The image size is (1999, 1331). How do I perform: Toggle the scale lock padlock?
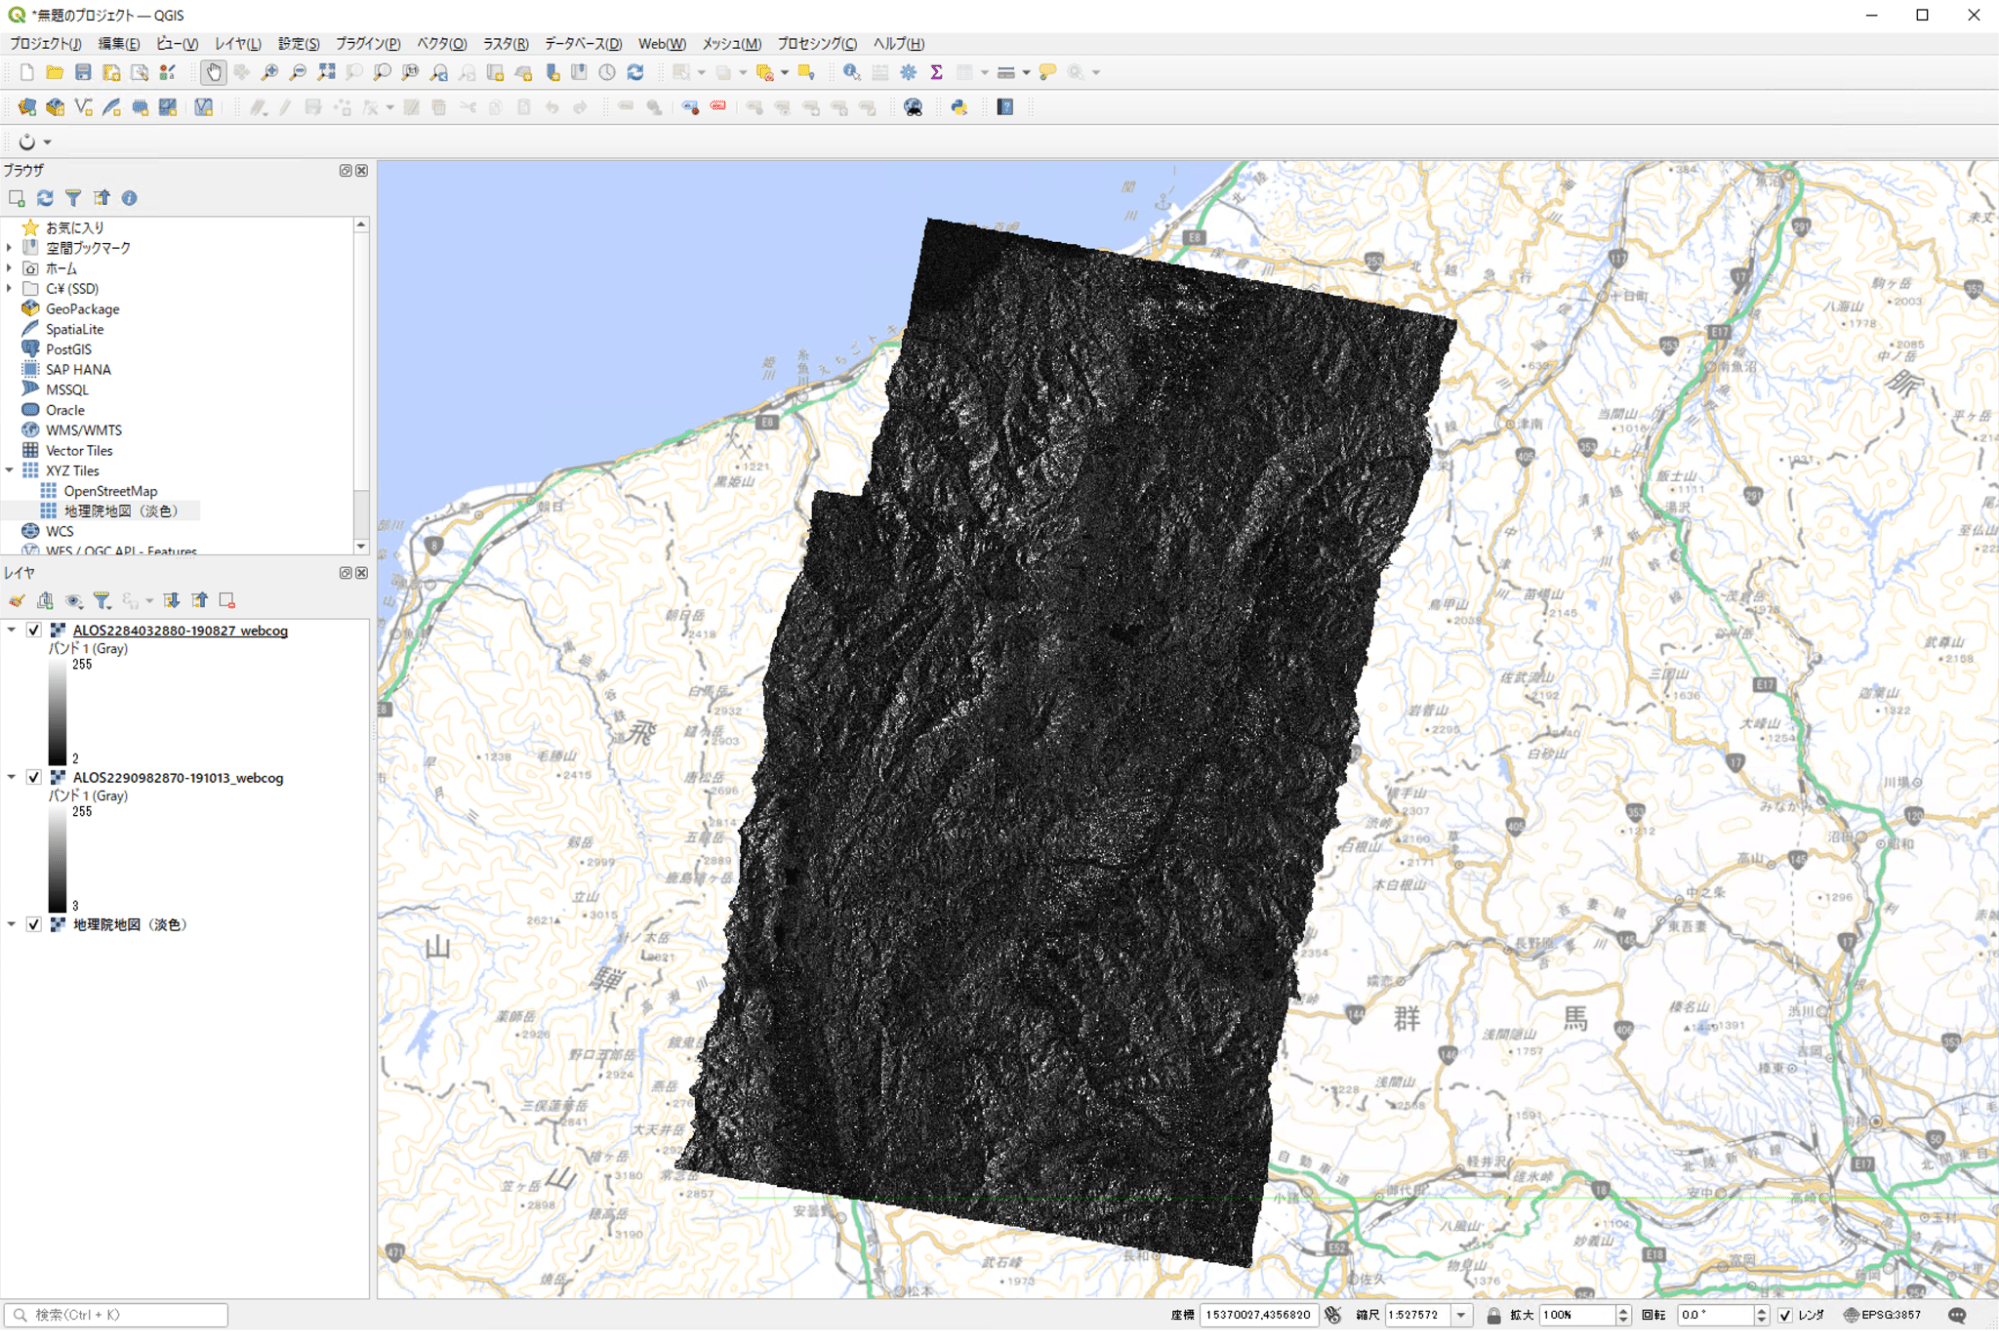pyautogui.click(x=1493, y=1315)
